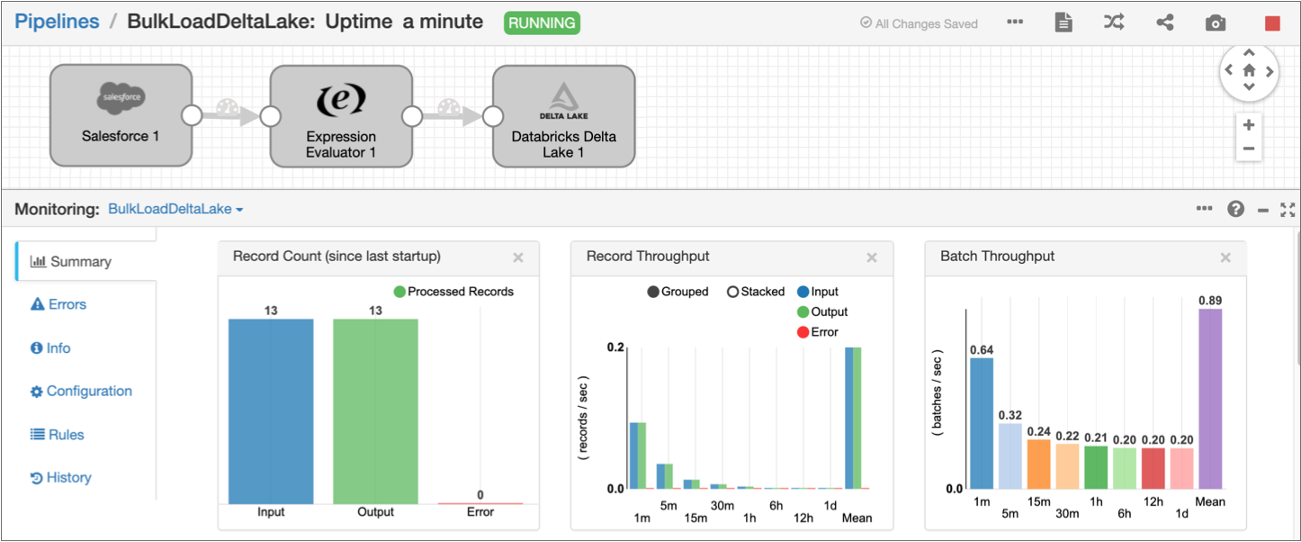This screenshot has width=1301, height=542.
Task: Open the BulkLoadDeltaLake monitoring dropdown
Action: click(x=176, y=209)
